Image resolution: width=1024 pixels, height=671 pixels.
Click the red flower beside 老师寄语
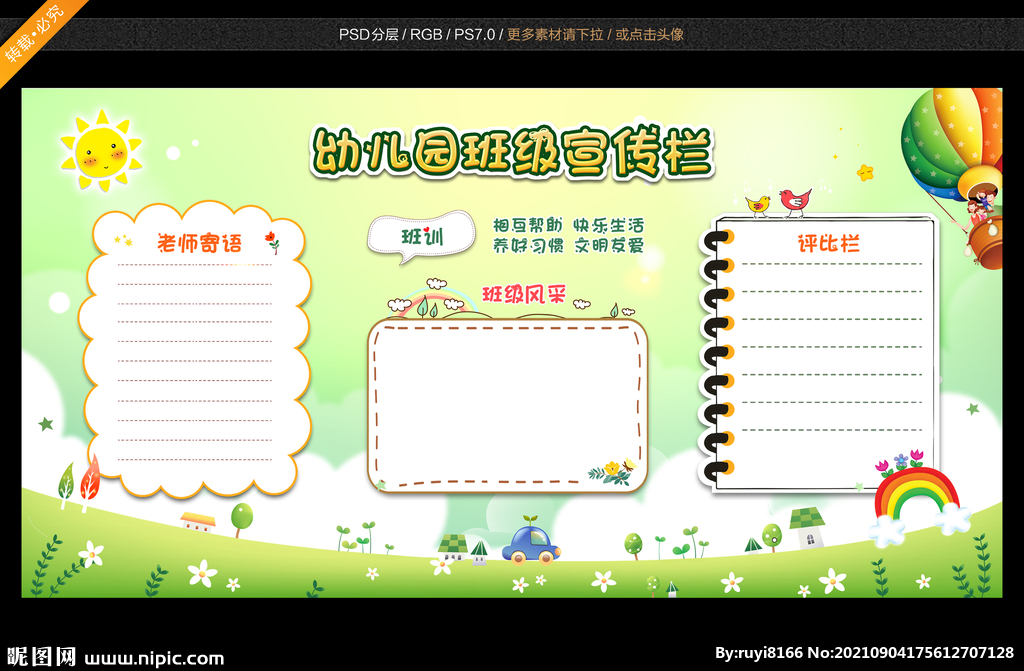272,242
